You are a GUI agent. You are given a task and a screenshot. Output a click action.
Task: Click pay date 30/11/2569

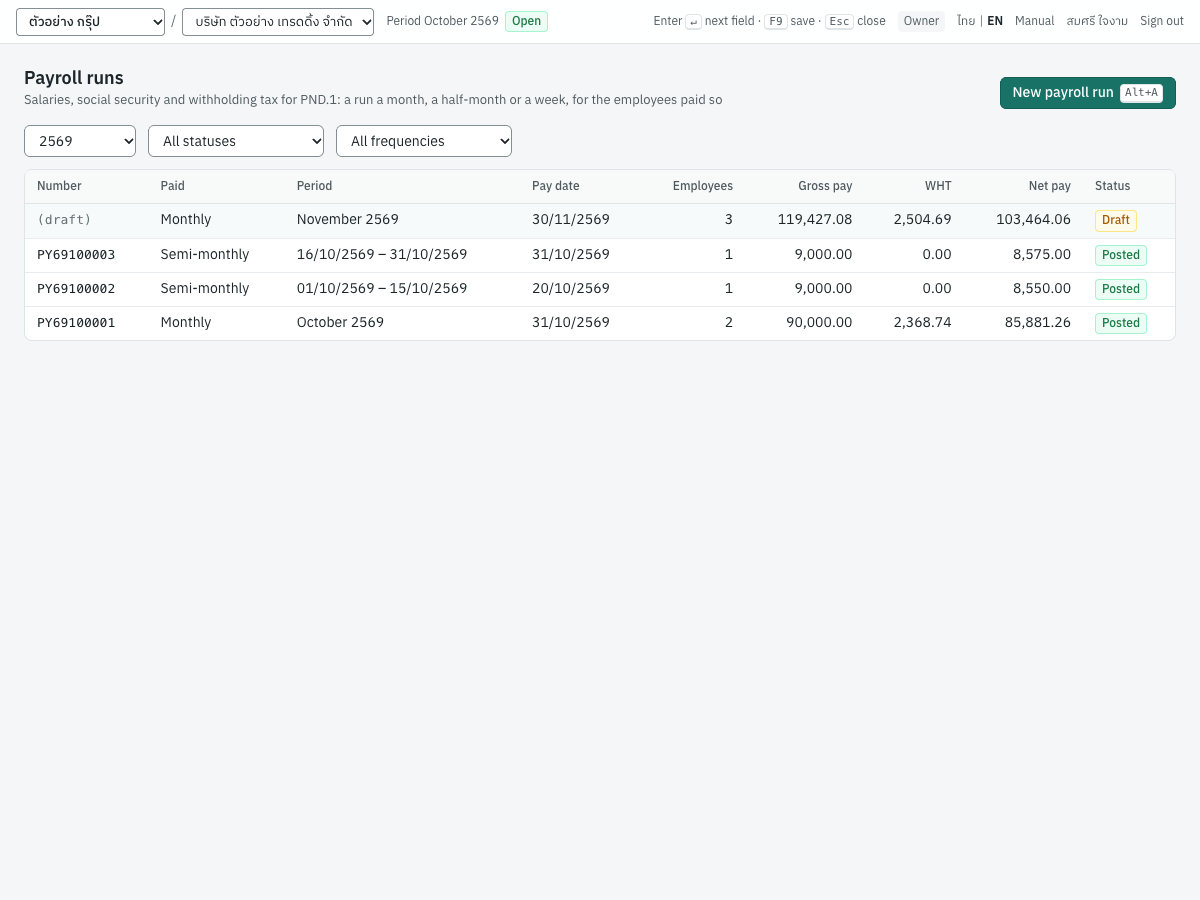point(571,220)
